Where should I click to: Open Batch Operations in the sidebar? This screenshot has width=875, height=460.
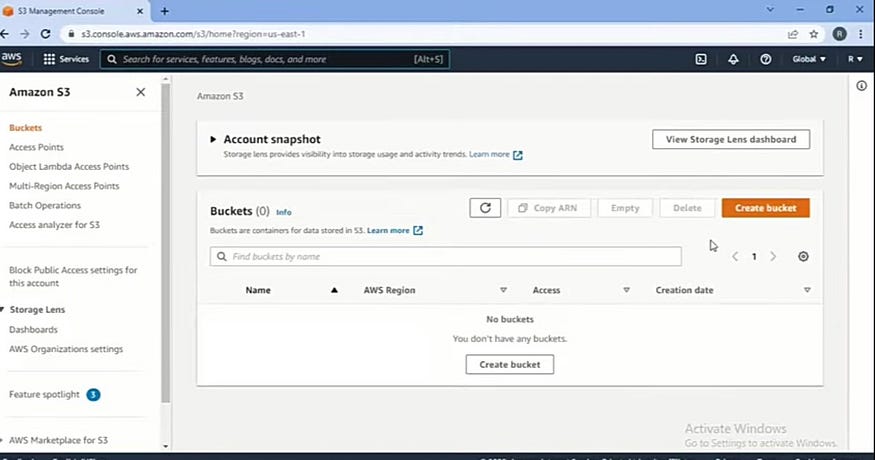tap(45, 205)
